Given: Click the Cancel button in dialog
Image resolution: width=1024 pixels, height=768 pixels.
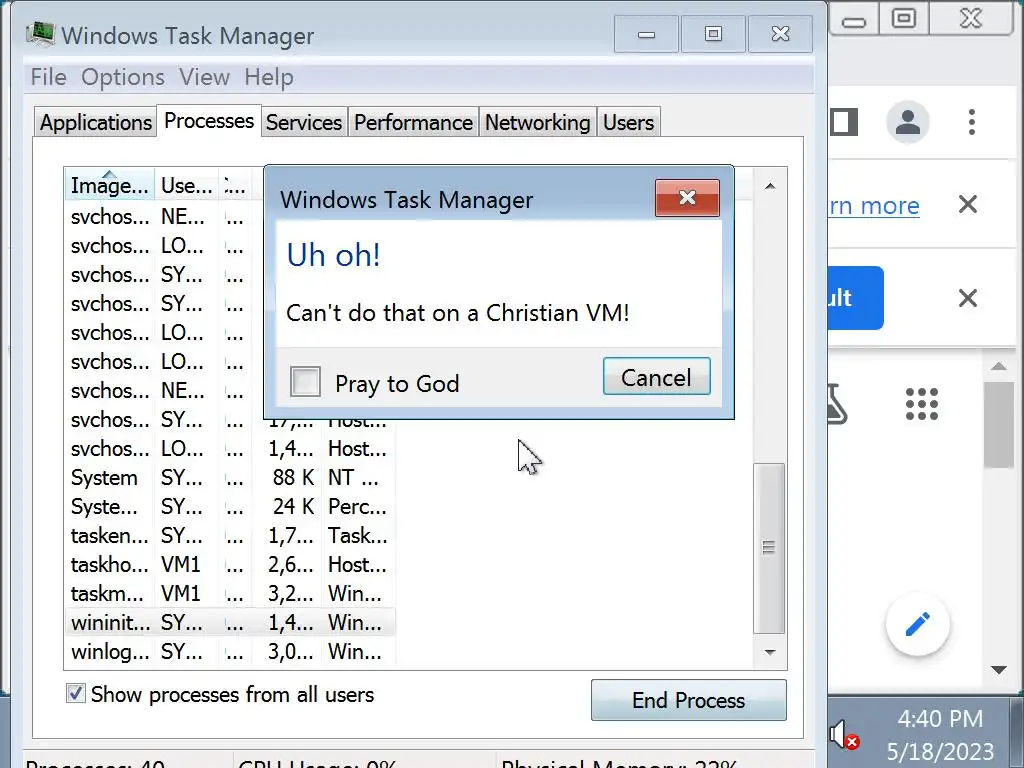Looking at the screenshot, I should tap(656, 376).
